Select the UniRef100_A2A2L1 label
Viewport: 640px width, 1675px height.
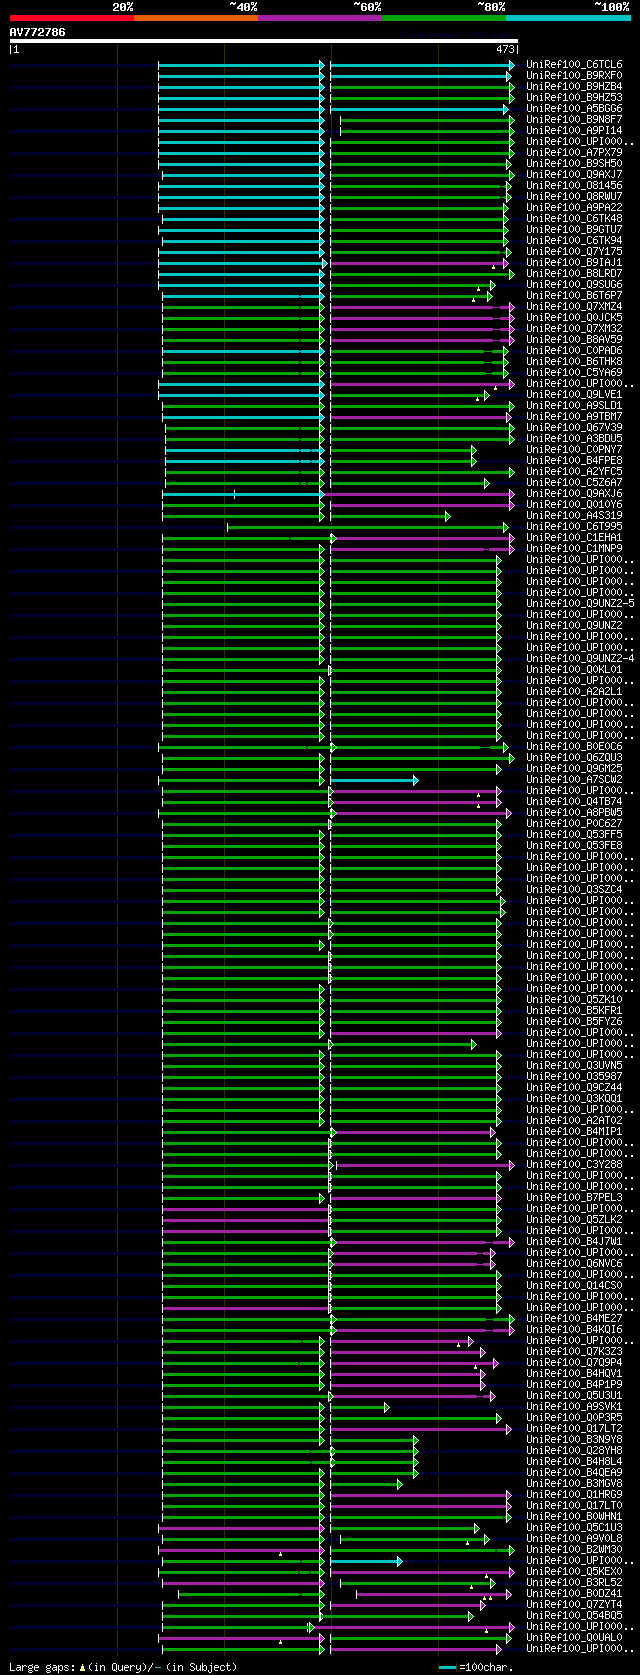[574, 692]
